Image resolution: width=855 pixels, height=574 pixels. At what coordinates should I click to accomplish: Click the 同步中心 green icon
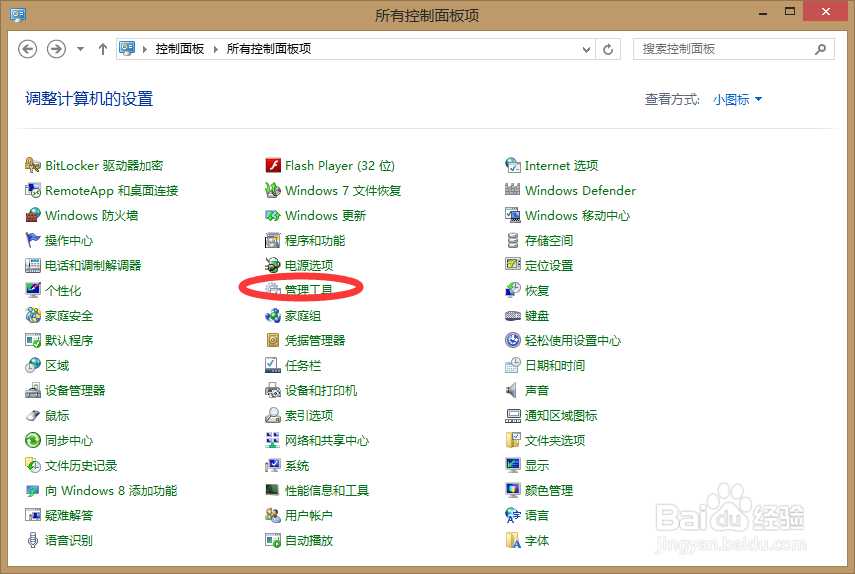click(x=33, y=440)
